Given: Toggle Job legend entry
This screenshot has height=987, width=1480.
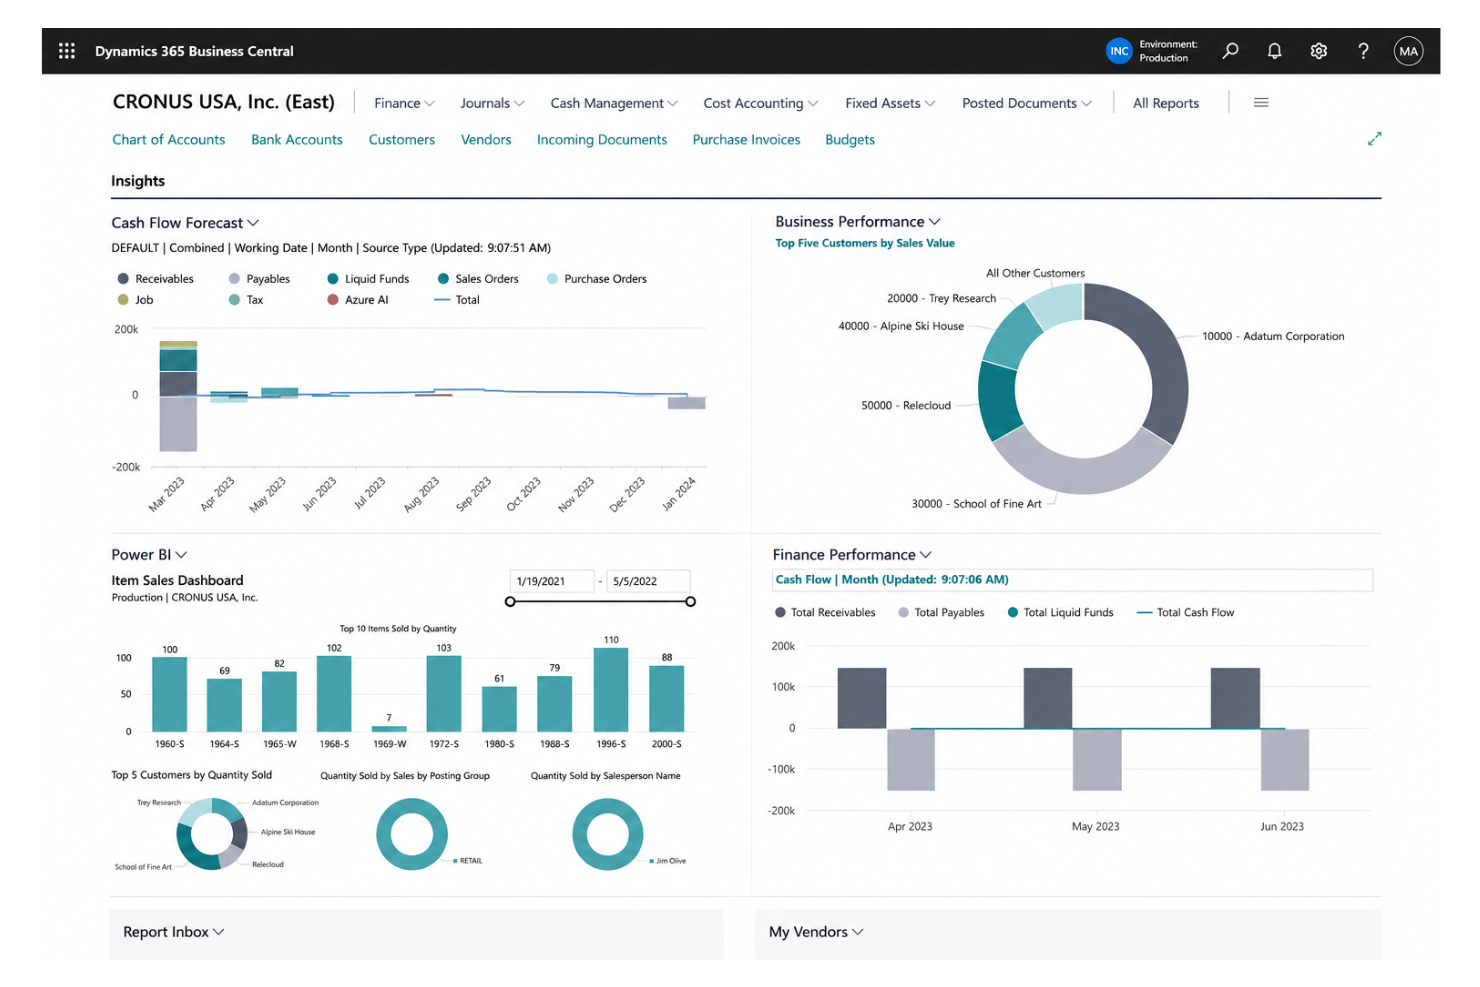Looking at the screenshot, I should (x=136, y=300).
